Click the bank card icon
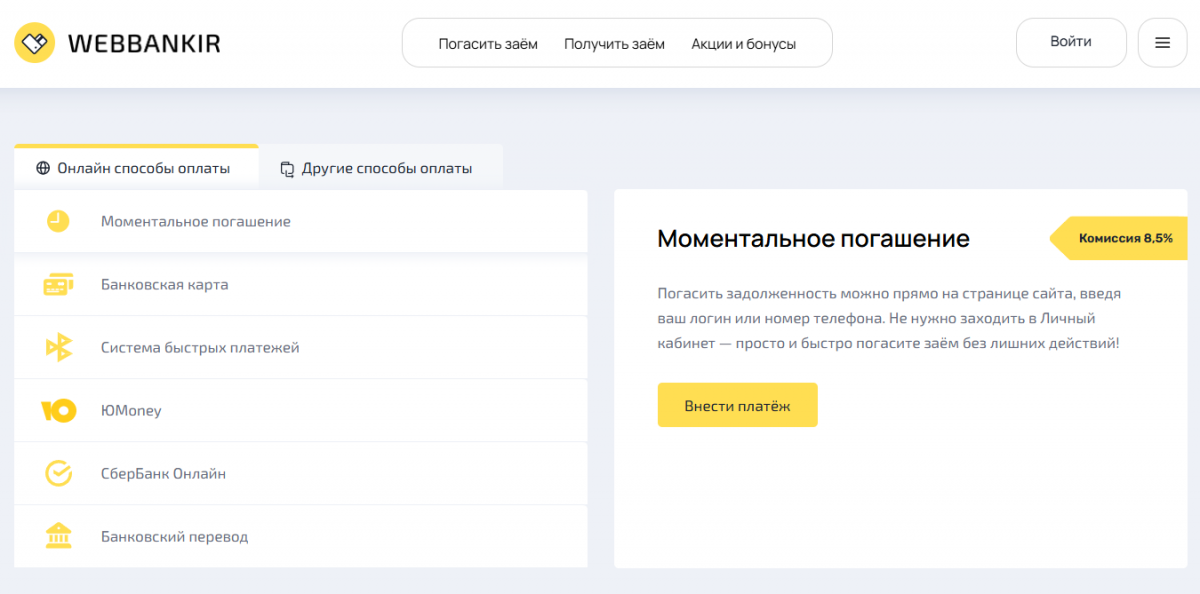The width and height of the screenshot is (1200, 594). point(58,285)
